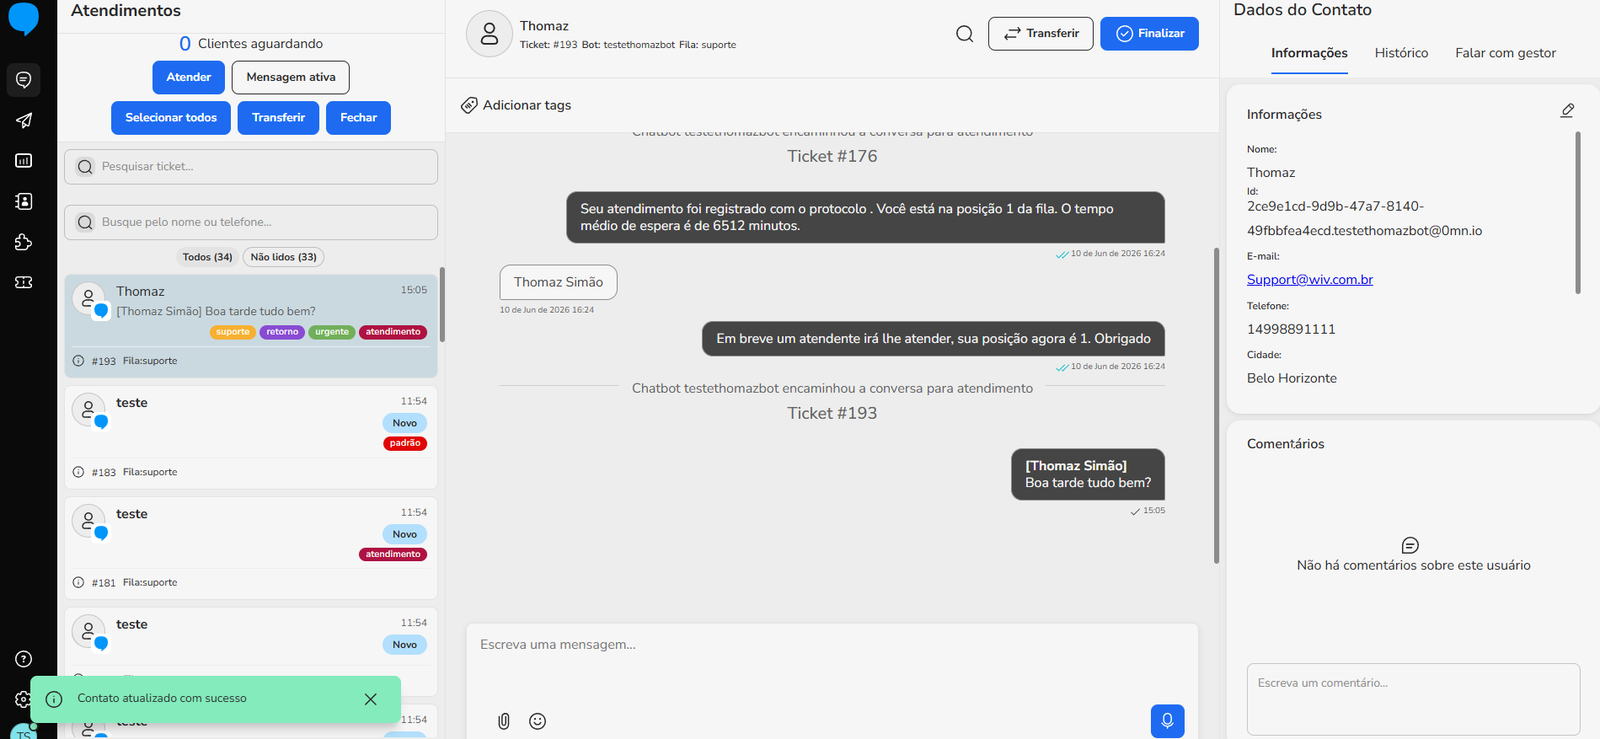Click the 'Escreva uma mensagem' message box
The width and height of the screenshot is (1600, 739).
click(832, 663)
